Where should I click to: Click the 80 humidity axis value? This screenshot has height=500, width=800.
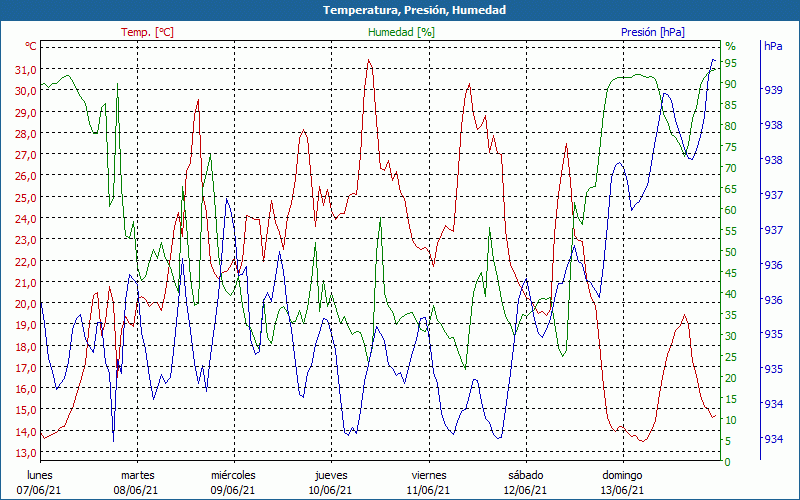click(731, 126)
